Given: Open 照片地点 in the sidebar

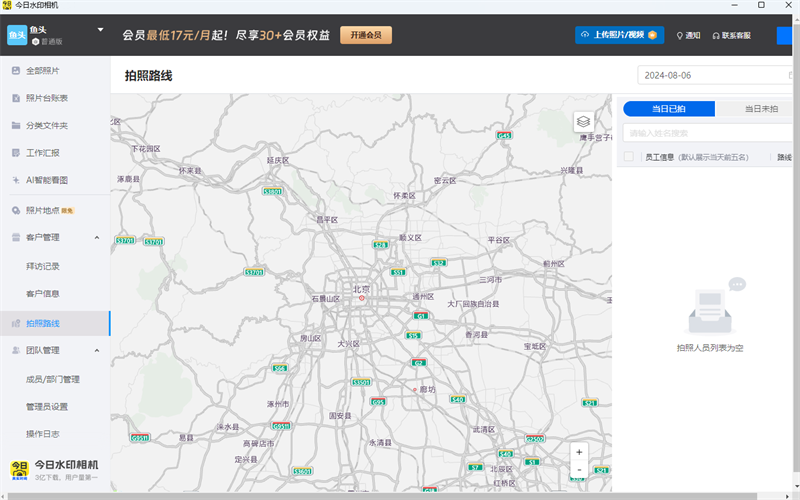Looking at the screenshot, I should coord(42,210).
